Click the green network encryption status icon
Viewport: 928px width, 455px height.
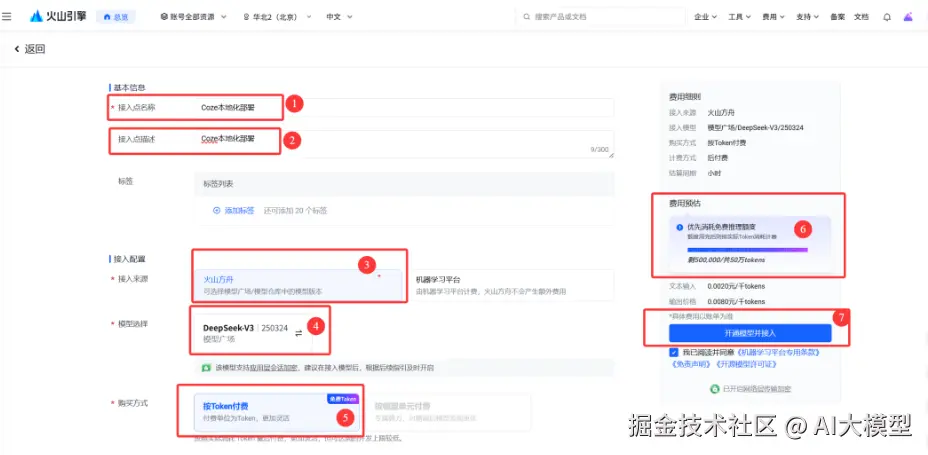click(x=715, y=389)
